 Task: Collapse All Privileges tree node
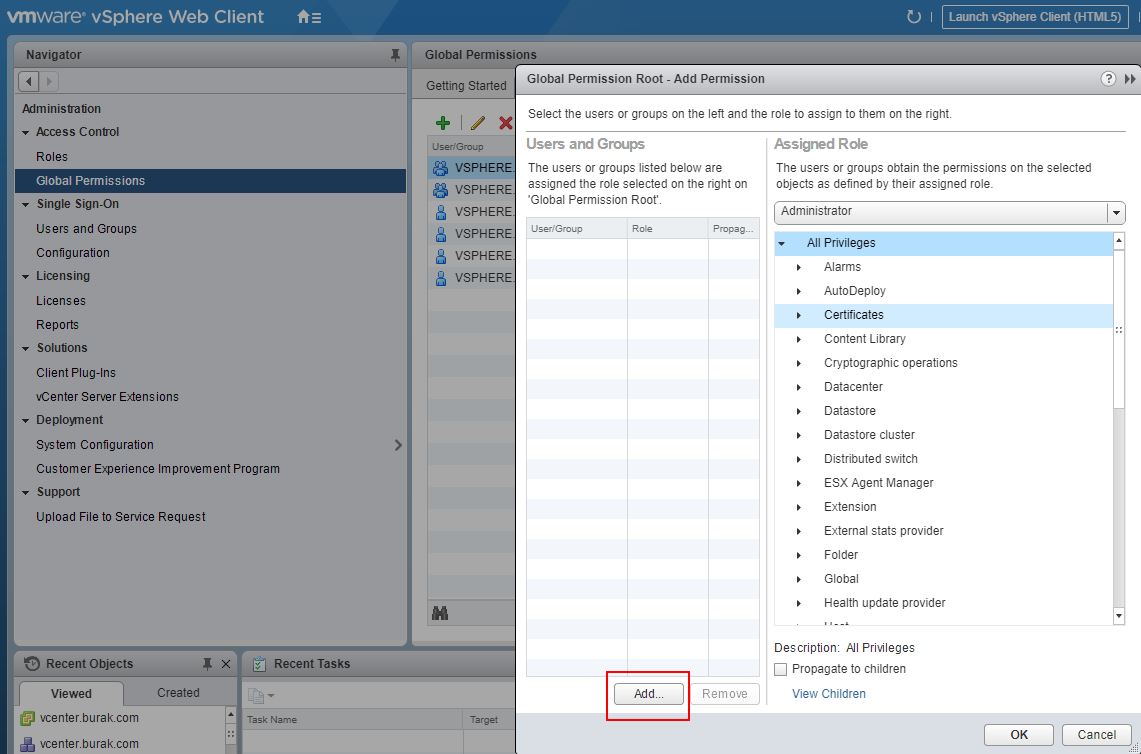782,243
